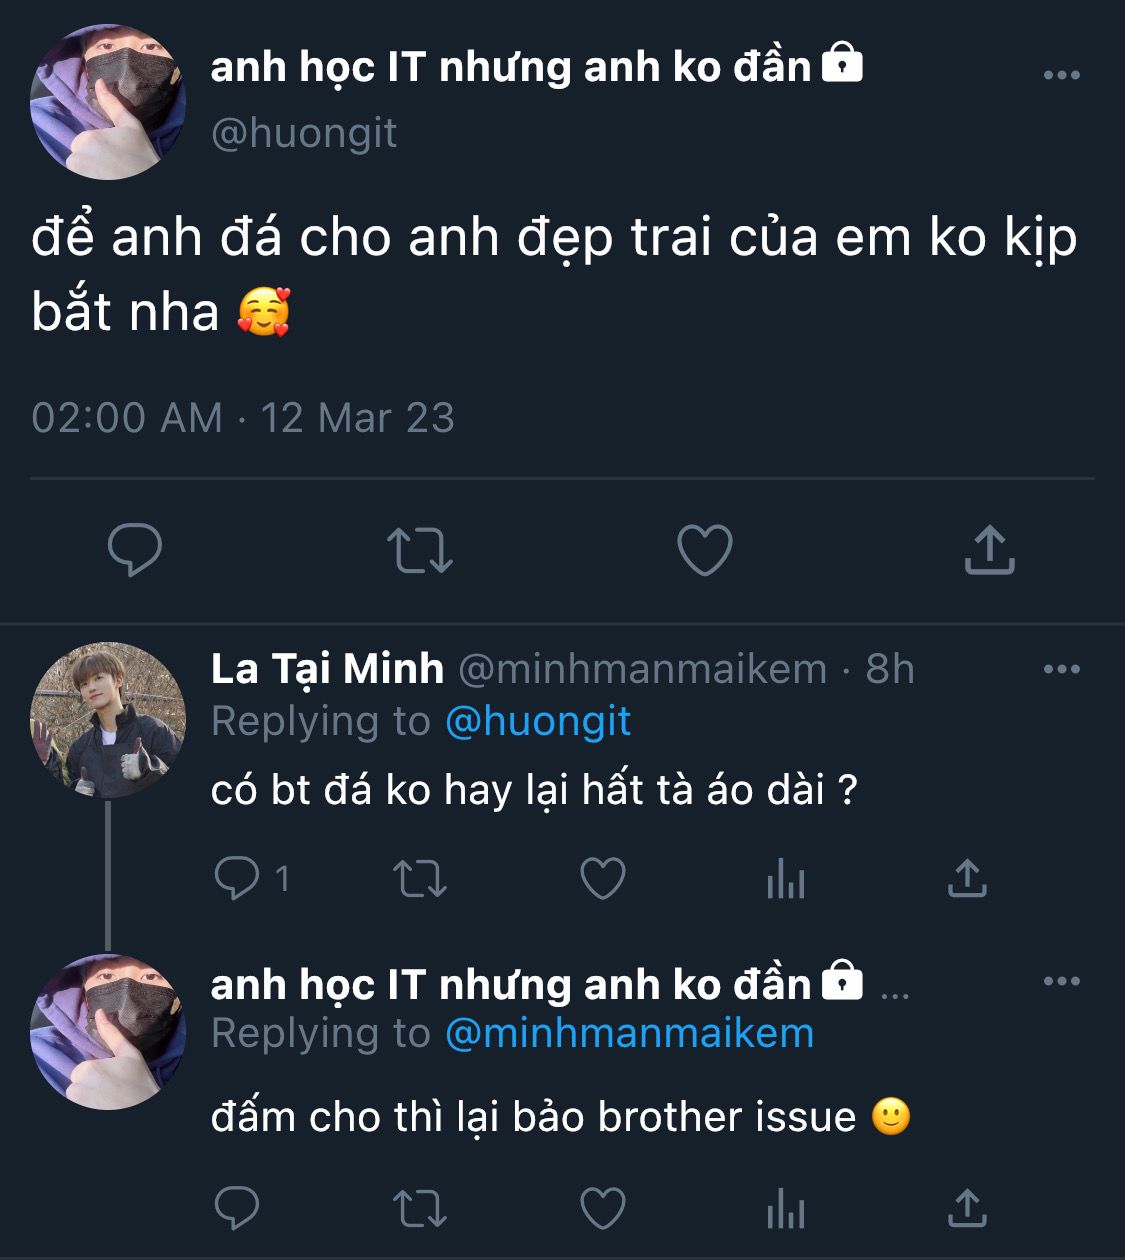
Task: Share the main tweet
Action: tap(989, 549)
